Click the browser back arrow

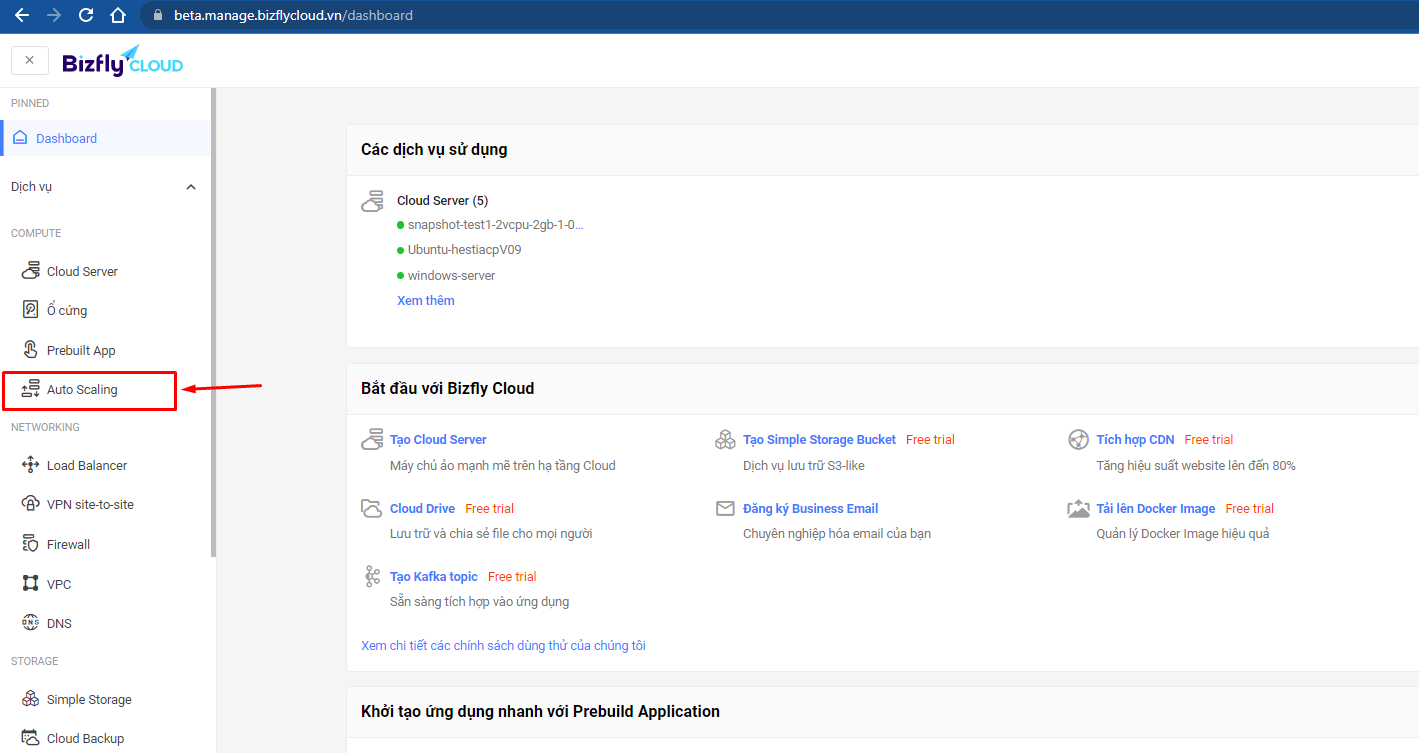click(22, 15)
